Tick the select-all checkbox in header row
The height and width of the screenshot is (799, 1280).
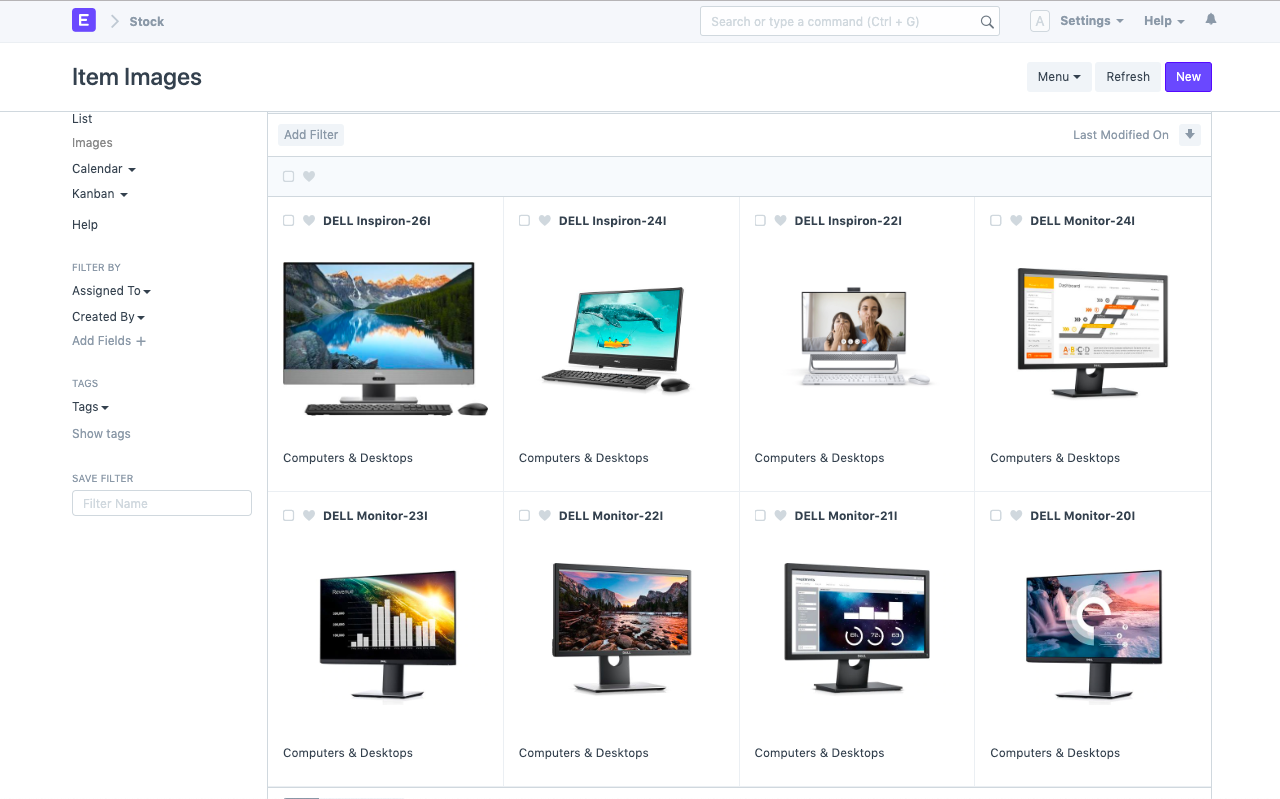(x=289, y=177)
